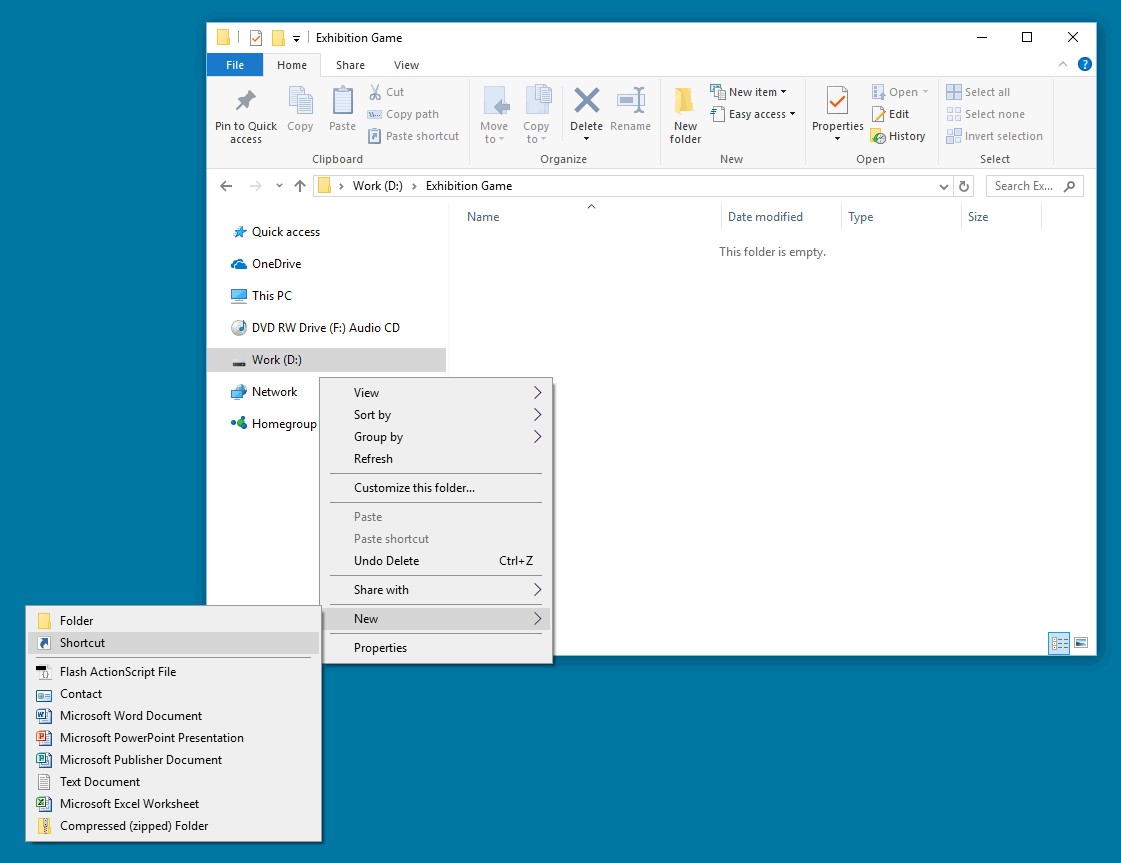Click the new folder icon in title bar
This screenshot has height=863, width=1121.
278,38
